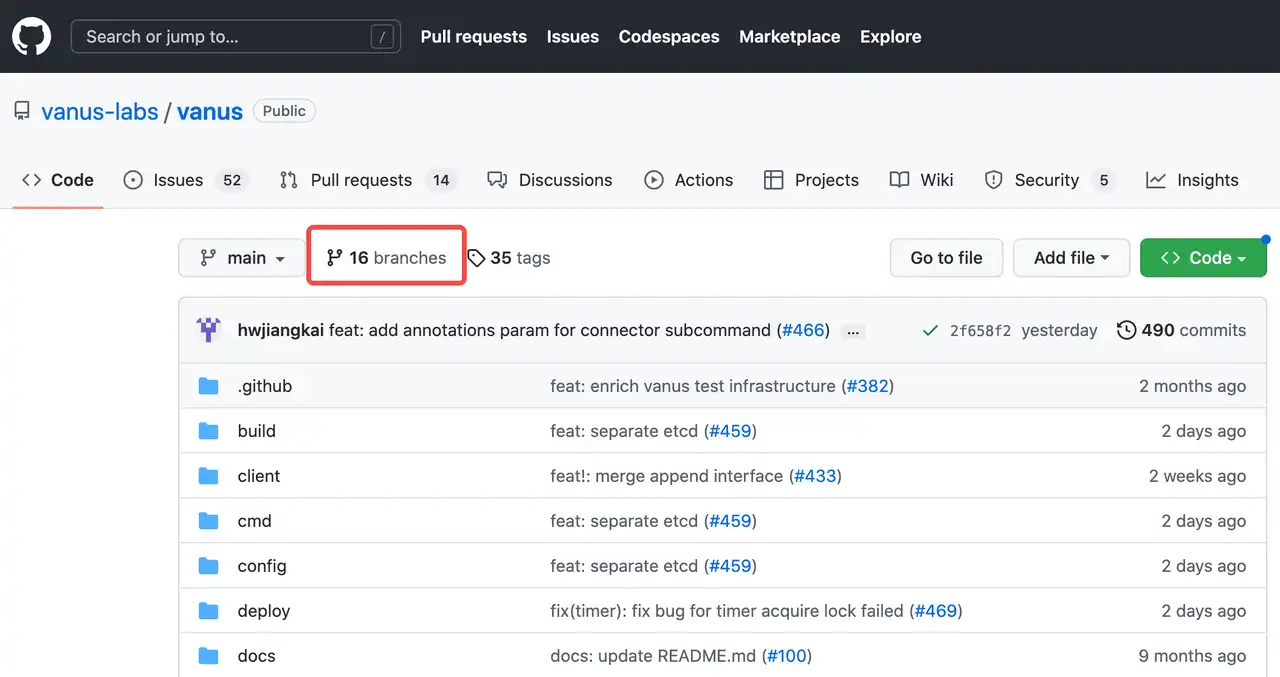Viewport: 1280px width, 677px height.
Task: Open the Security tab
Action: click(1049, 180)
